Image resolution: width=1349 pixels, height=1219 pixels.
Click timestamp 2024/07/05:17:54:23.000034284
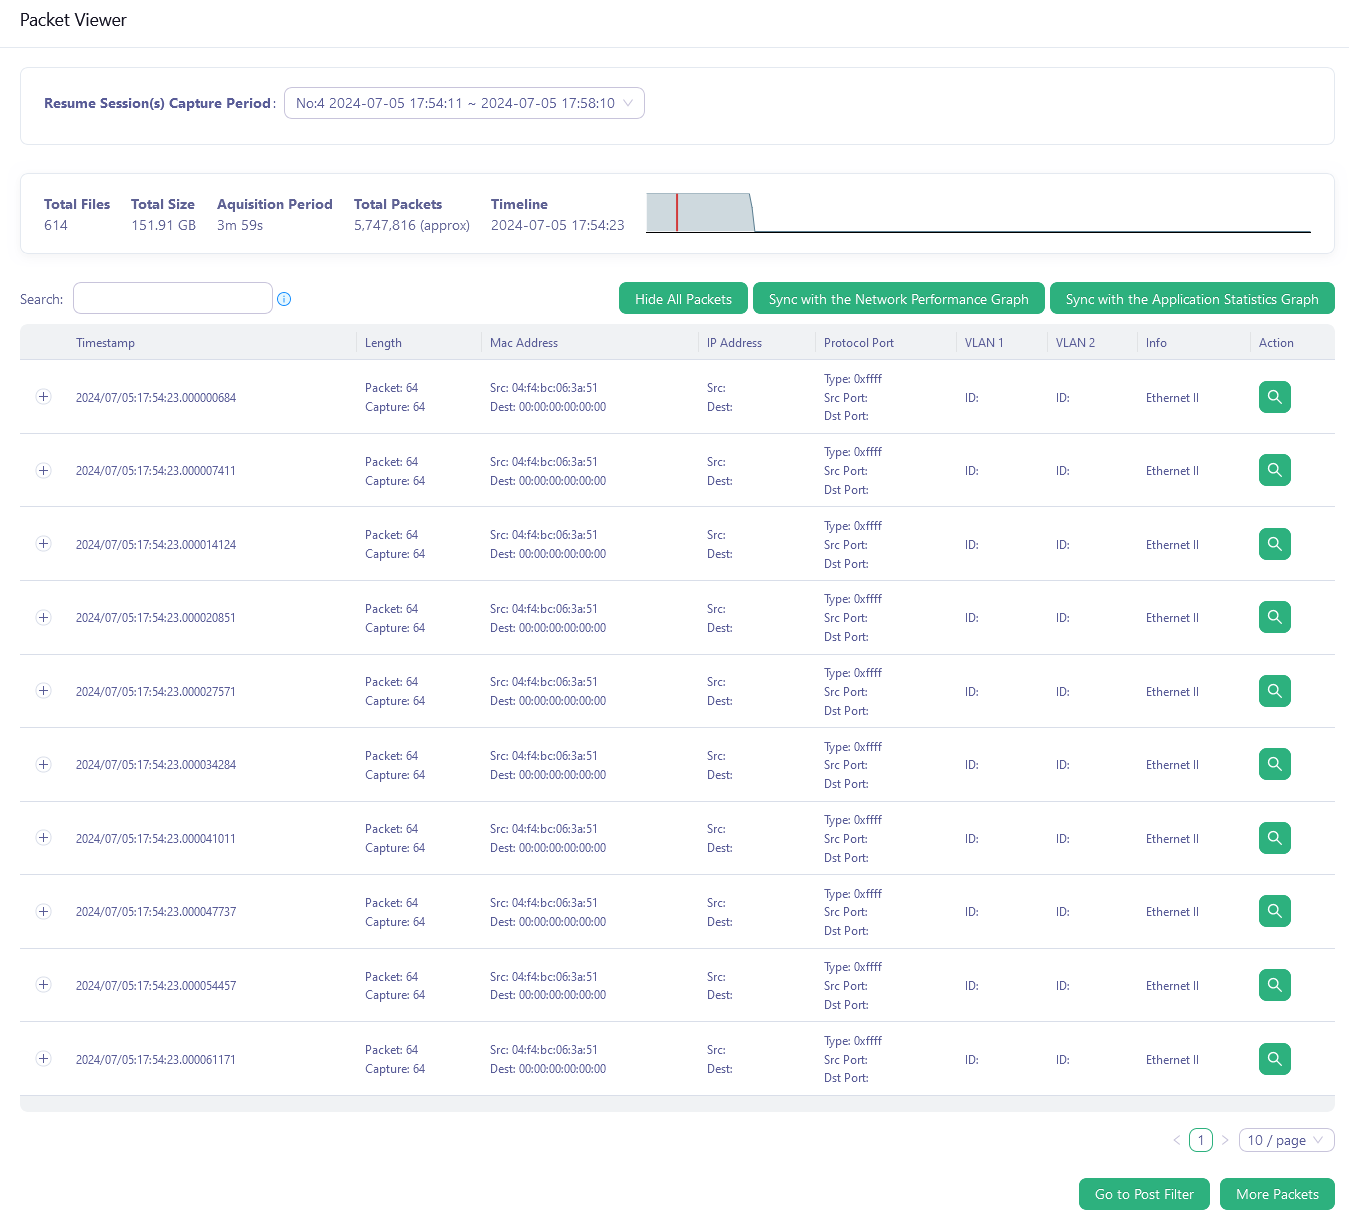156,764
